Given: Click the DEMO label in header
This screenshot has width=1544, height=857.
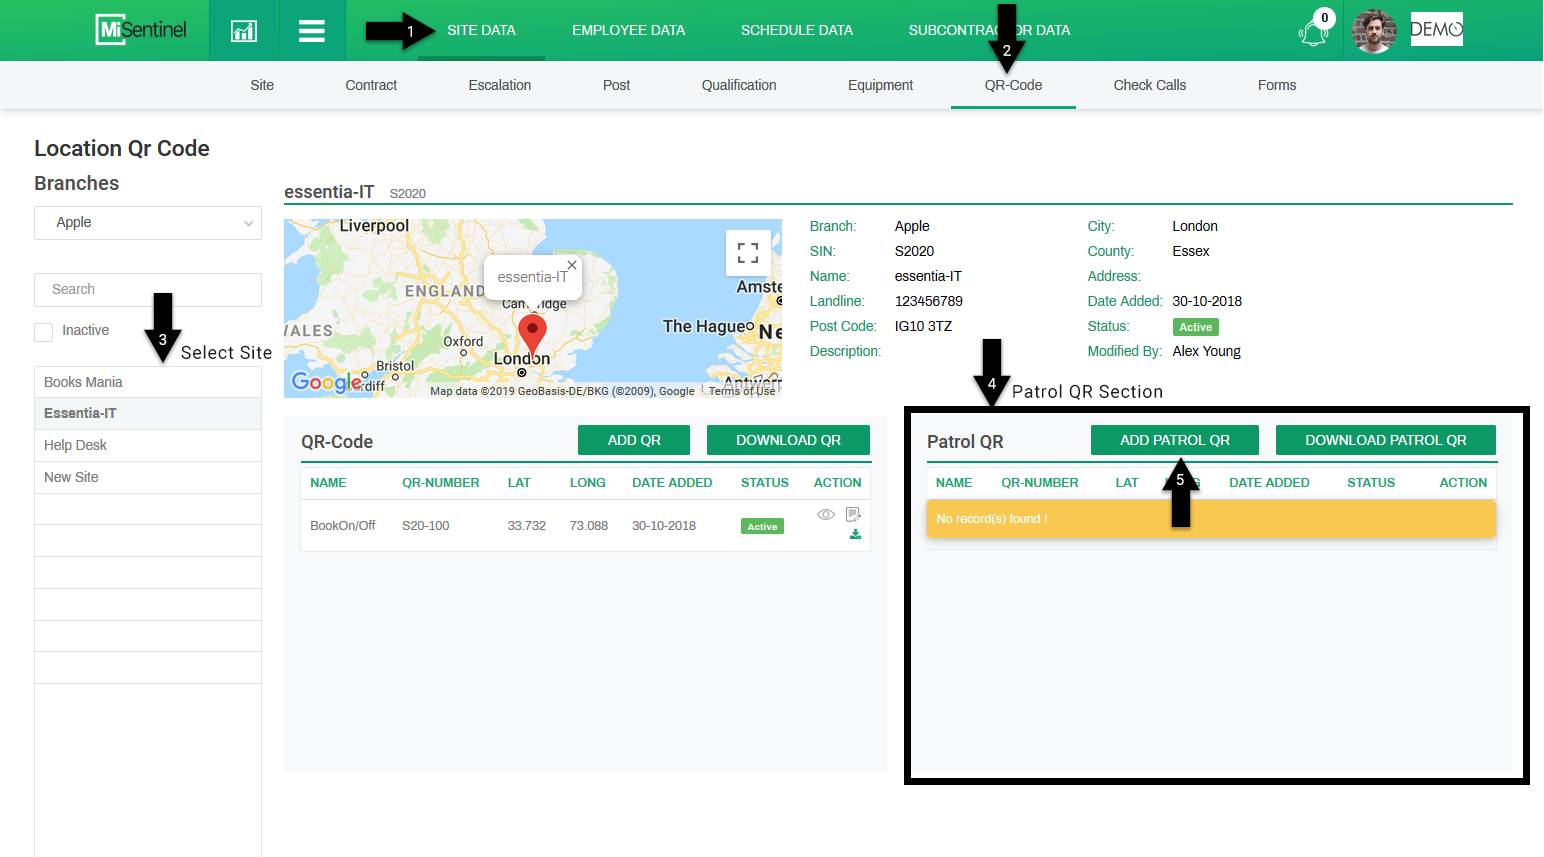Looking at the screenshot, I should coord(1436,30).
